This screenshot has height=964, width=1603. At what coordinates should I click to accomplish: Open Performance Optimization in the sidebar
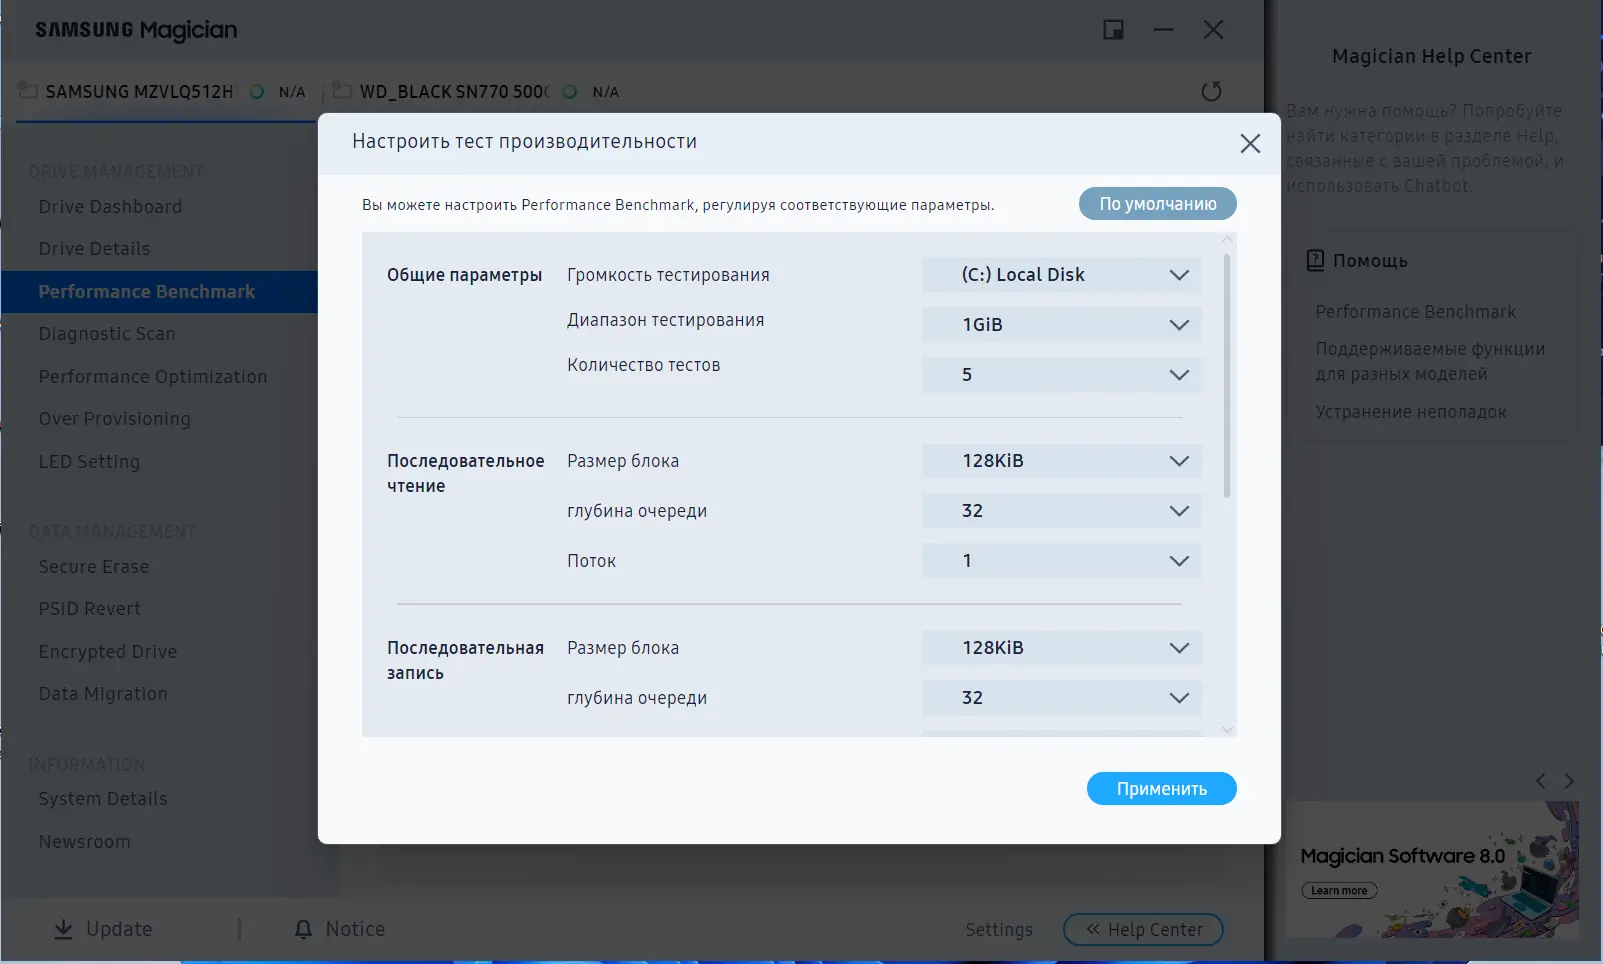(153, 377)
